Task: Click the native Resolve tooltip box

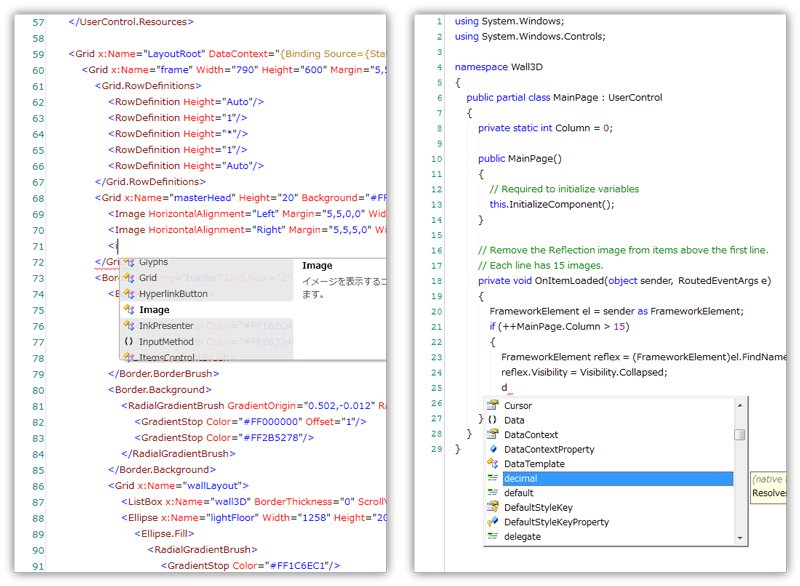Action: coord(768,487)
